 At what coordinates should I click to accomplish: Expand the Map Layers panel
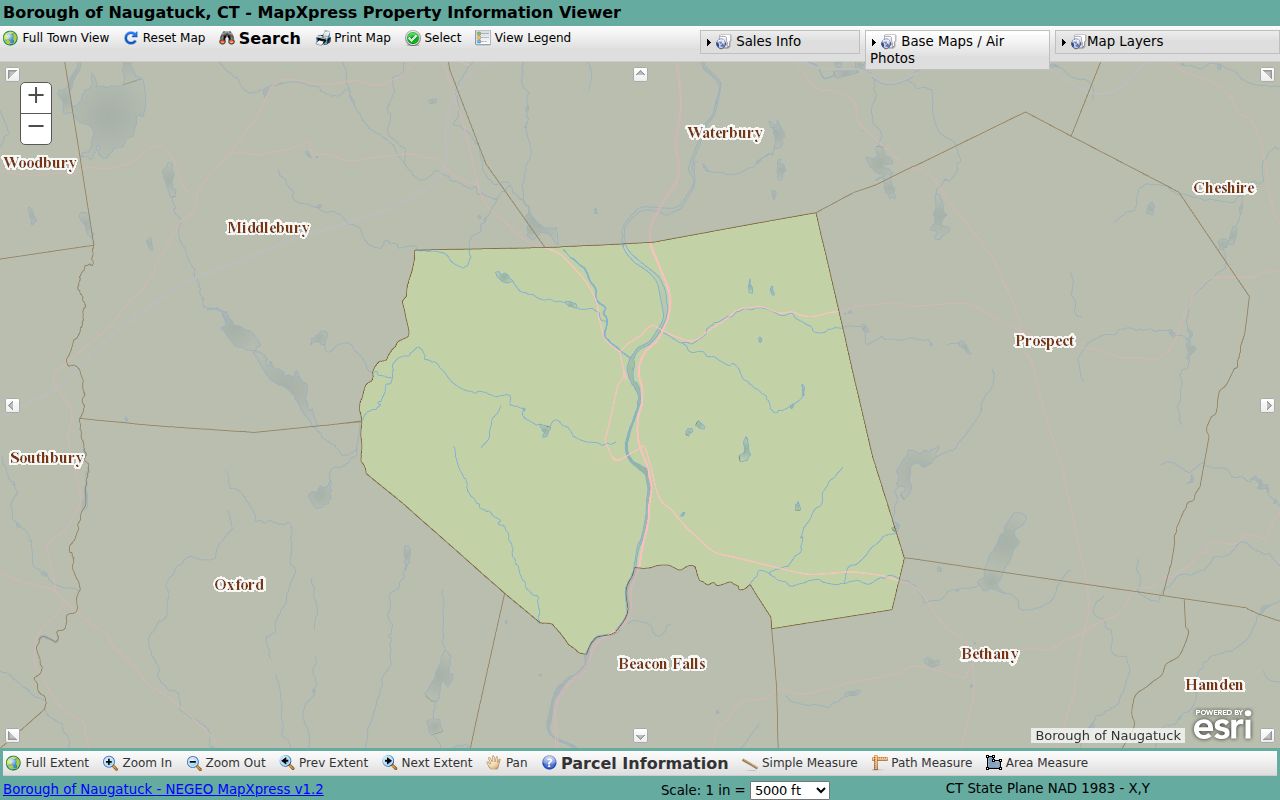1165,42
